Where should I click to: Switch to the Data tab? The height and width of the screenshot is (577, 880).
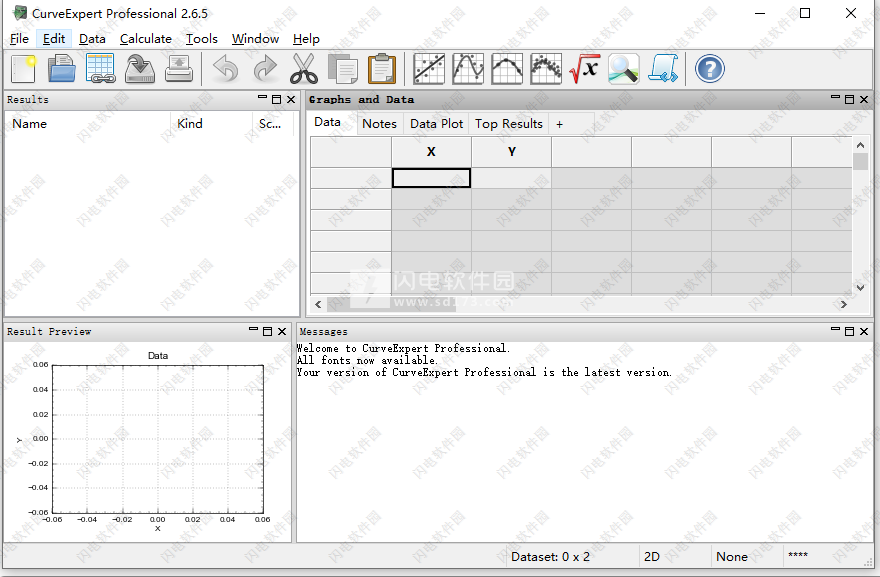pos(328,122)
